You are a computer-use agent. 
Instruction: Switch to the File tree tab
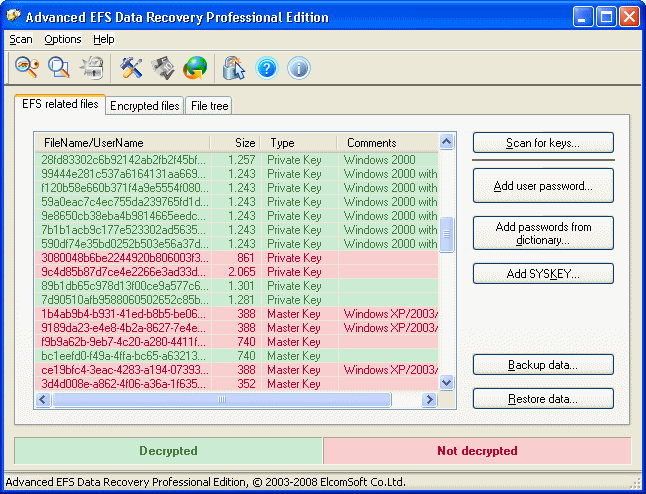(209, 105)
